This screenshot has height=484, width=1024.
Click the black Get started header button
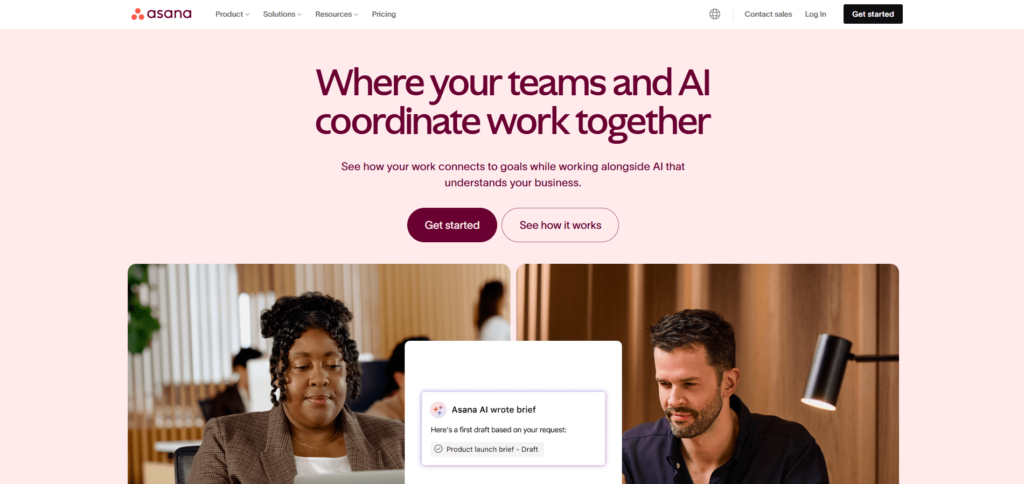point(872,14)
